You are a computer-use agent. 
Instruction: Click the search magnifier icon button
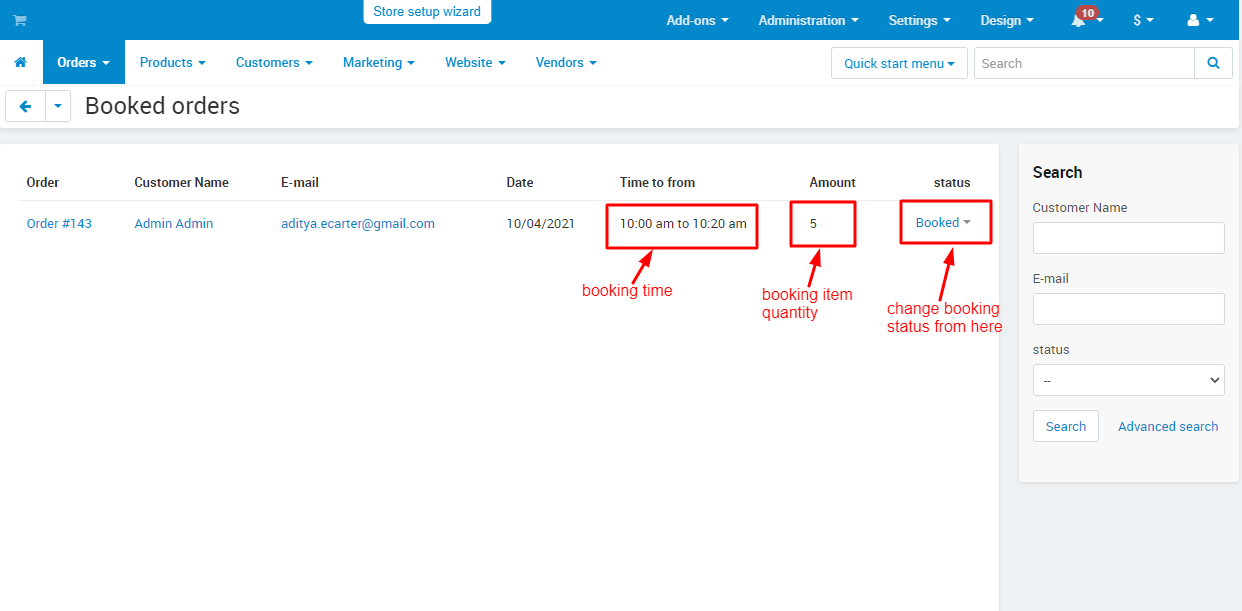[x=1213, y=63]
